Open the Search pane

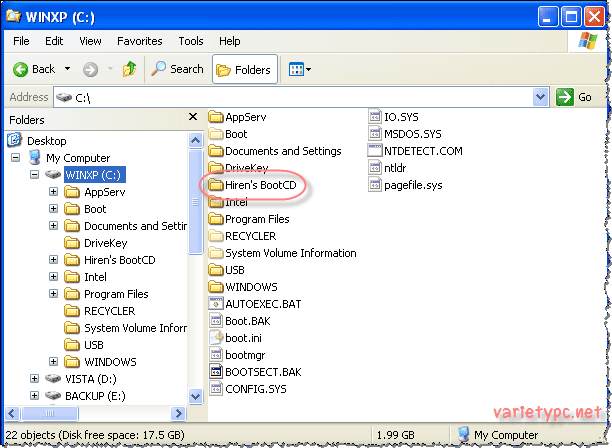[178, 69]
